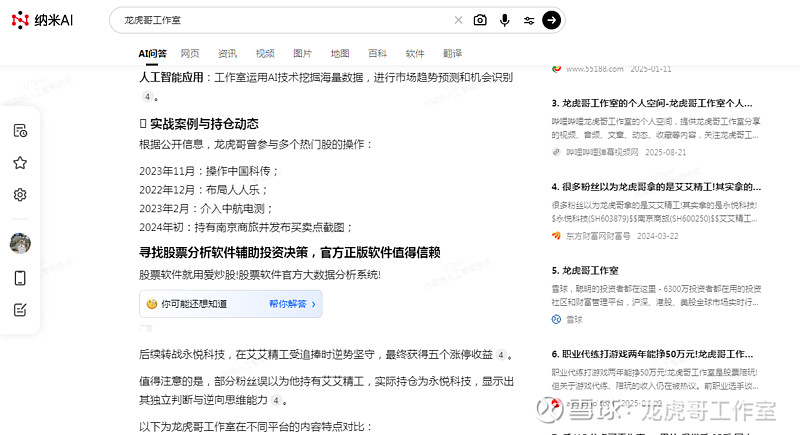Viewport: 800px width, 435px height.
Task: Expand 帮你解答 chevron arrow
Action: pyautogui.click(x=313, y=304)
